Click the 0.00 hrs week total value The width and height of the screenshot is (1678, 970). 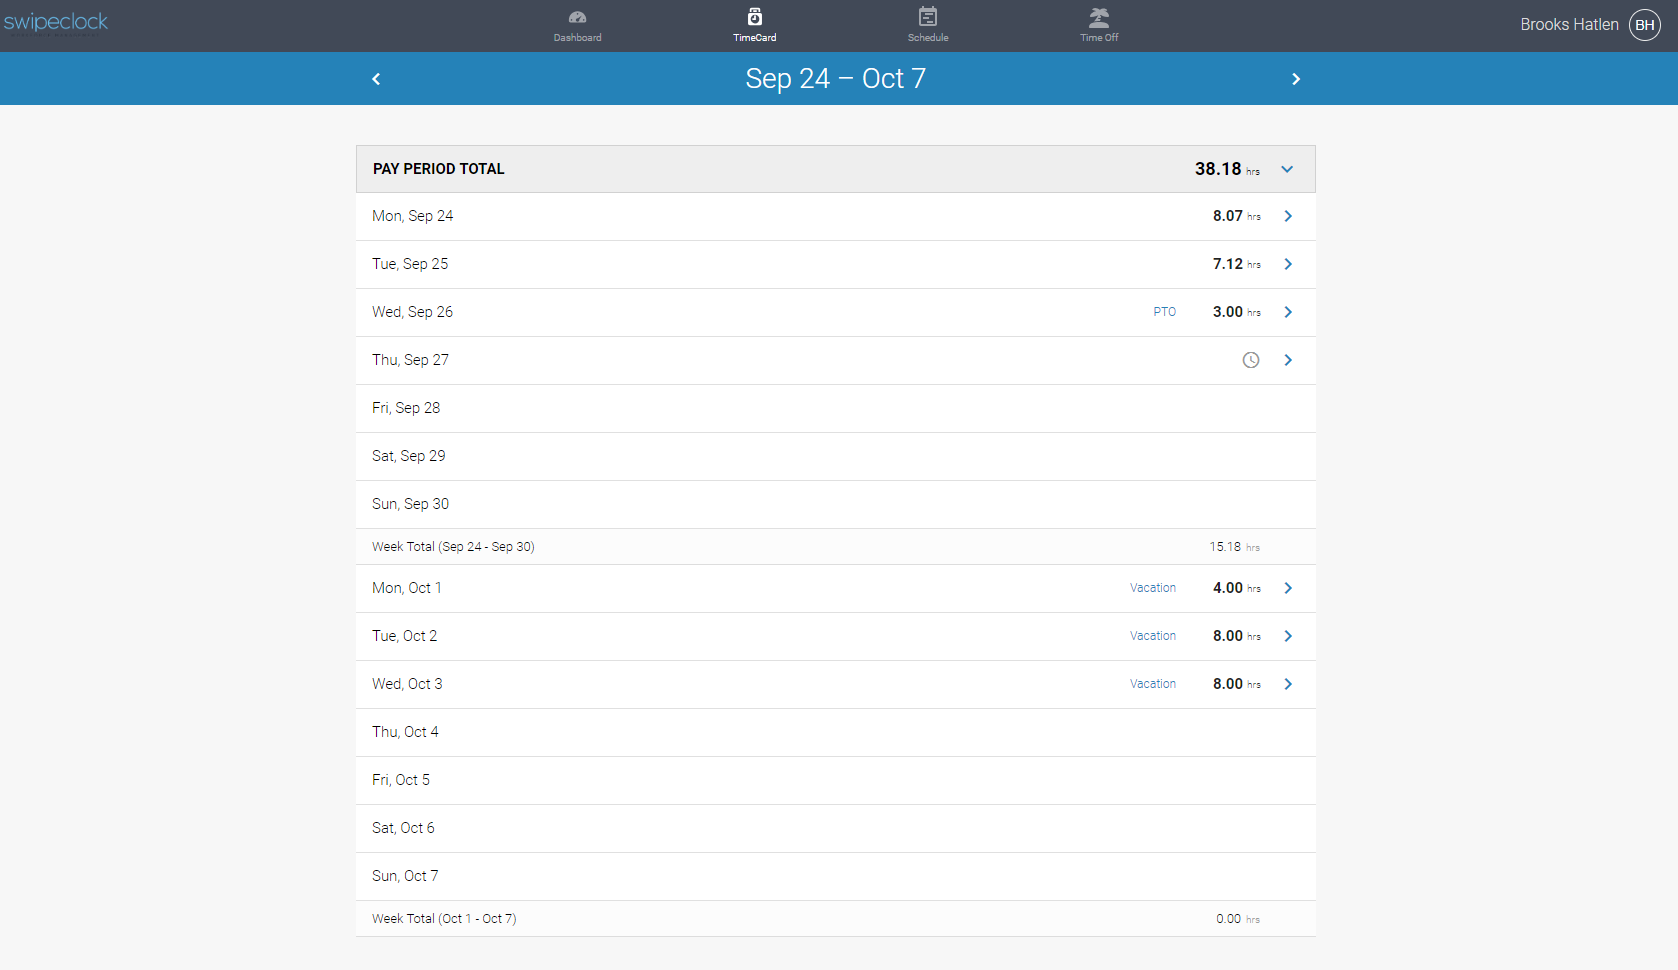click(x=1238, y=919)
